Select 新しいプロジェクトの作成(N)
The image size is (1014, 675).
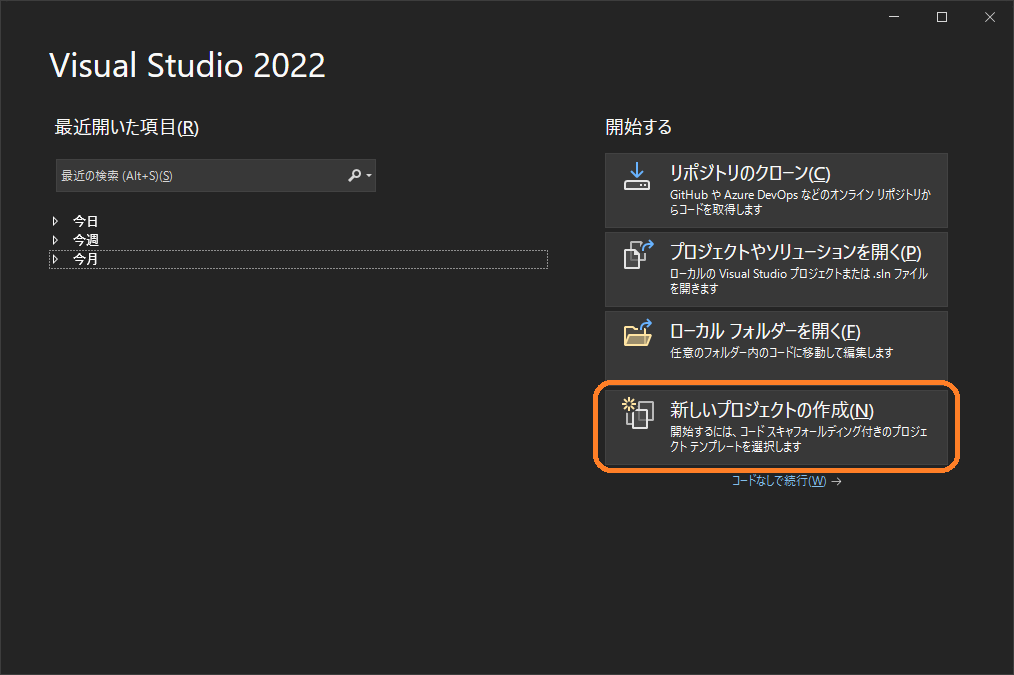click(776, 427)
